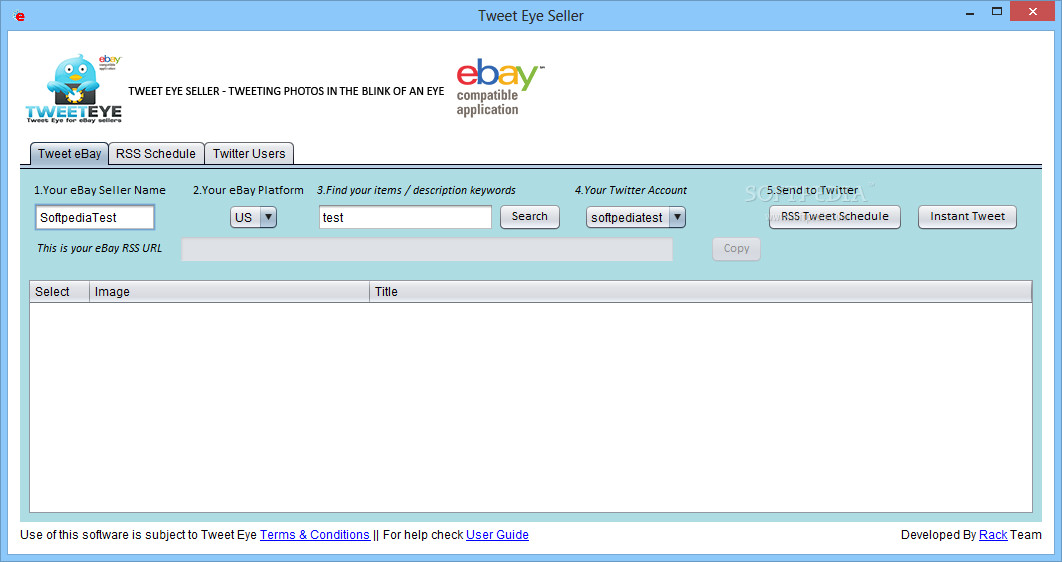Click the '2.Your eBay Platform' label
The width and height of the screenshot is (1062, 562).
248,190
